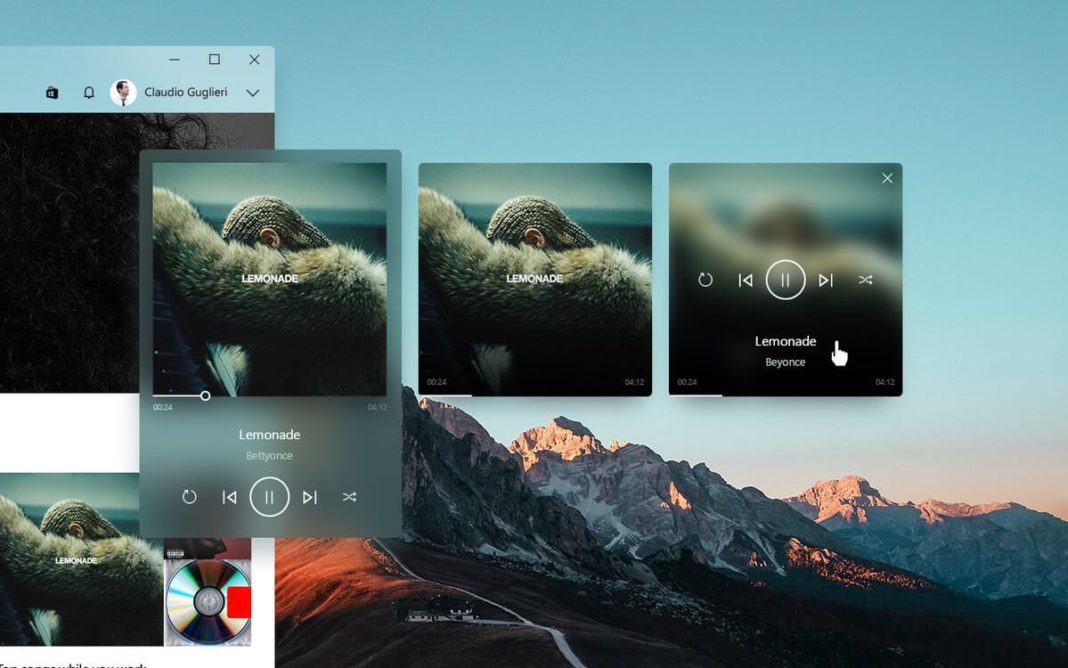
Task: Click the skip-previous icon in the right widget
Action: click(745, 280)
